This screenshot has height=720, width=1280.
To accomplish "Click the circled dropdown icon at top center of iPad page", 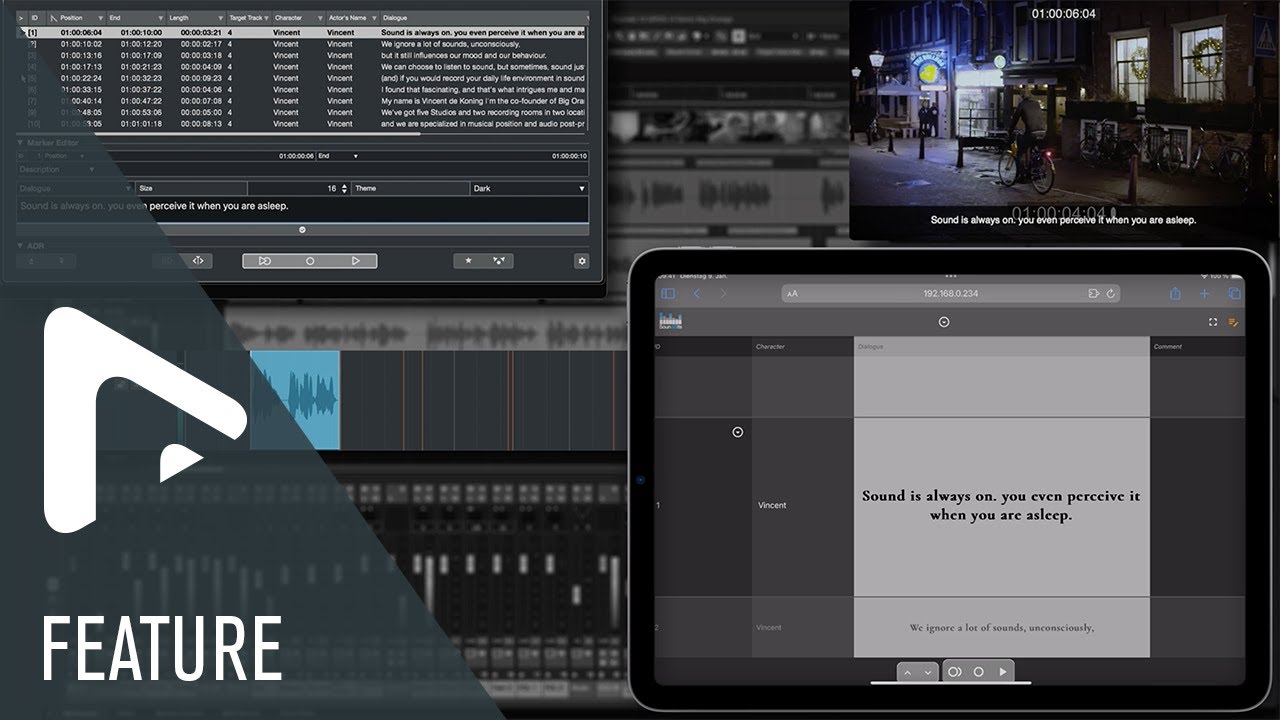I will click(x=944, y=322).
